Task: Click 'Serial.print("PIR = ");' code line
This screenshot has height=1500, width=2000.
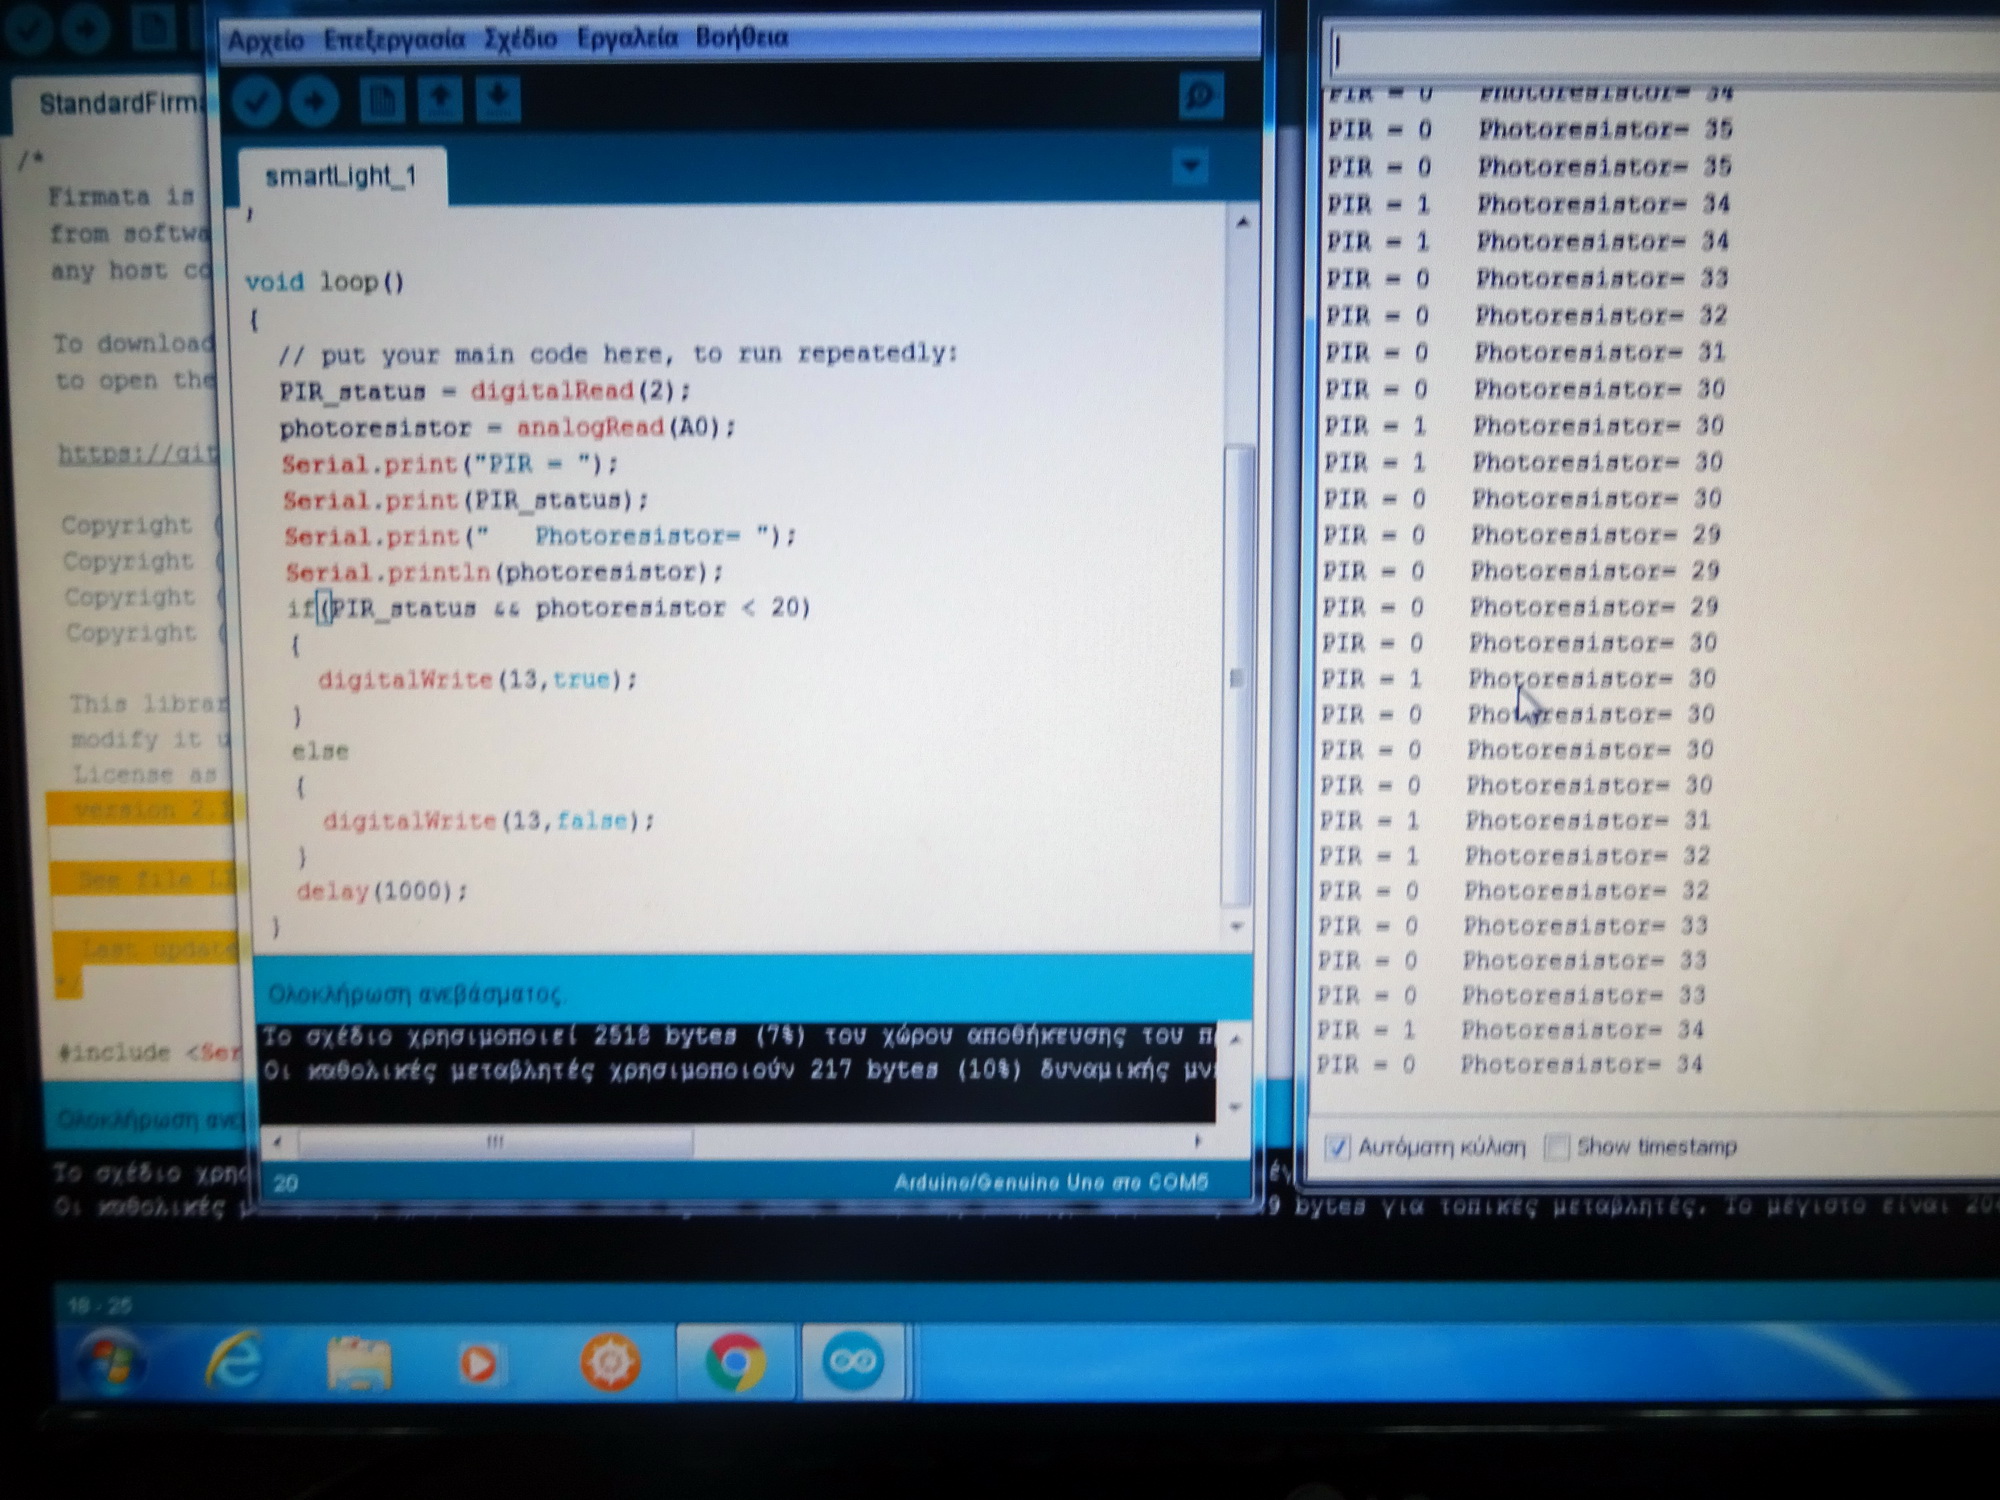Action: [x=450, y=464]
